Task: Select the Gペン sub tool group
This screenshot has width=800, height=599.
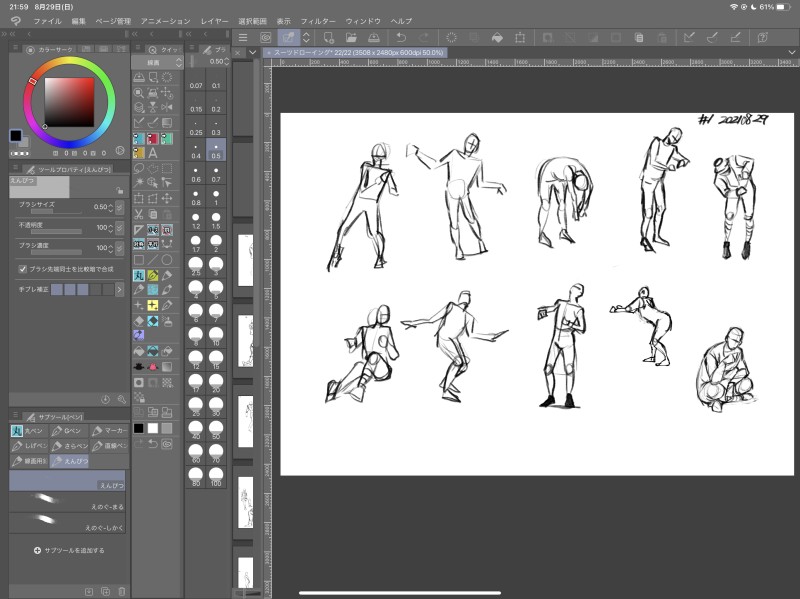Action: pos(67,431)
